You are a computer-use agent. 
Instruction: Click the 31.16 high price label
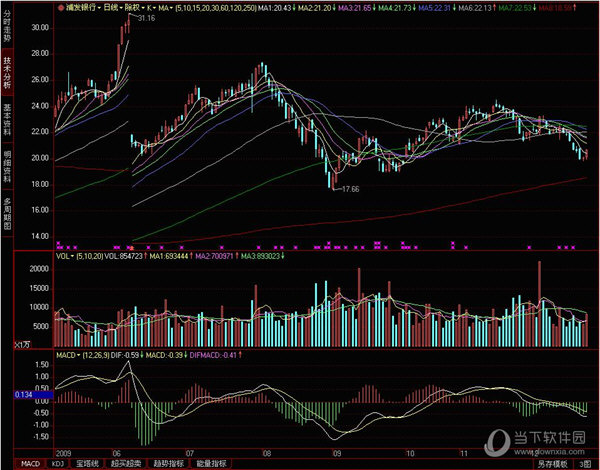pyautogui.click(x=147, y=18)
